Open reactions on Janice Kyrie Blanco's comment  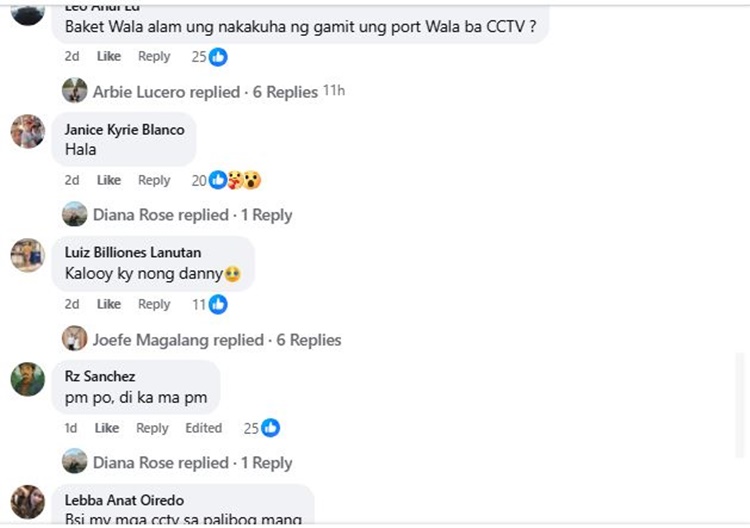(226, 180)
